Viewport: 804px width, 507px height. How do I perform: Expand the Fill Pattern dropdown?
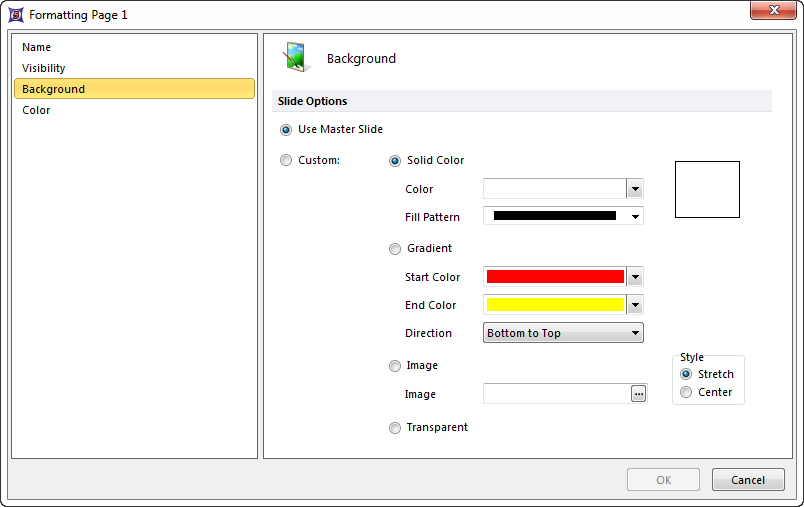coord(634,216)
